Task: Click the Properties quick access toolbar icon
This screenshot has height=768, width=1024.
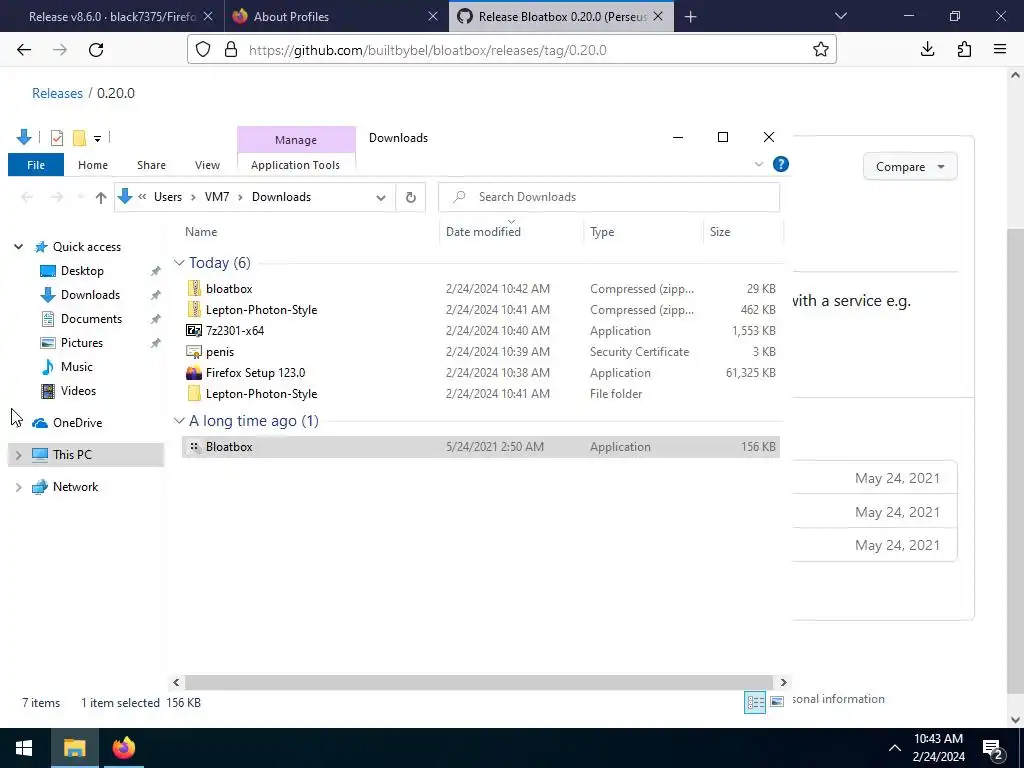Action: click(x=57, y=138)
